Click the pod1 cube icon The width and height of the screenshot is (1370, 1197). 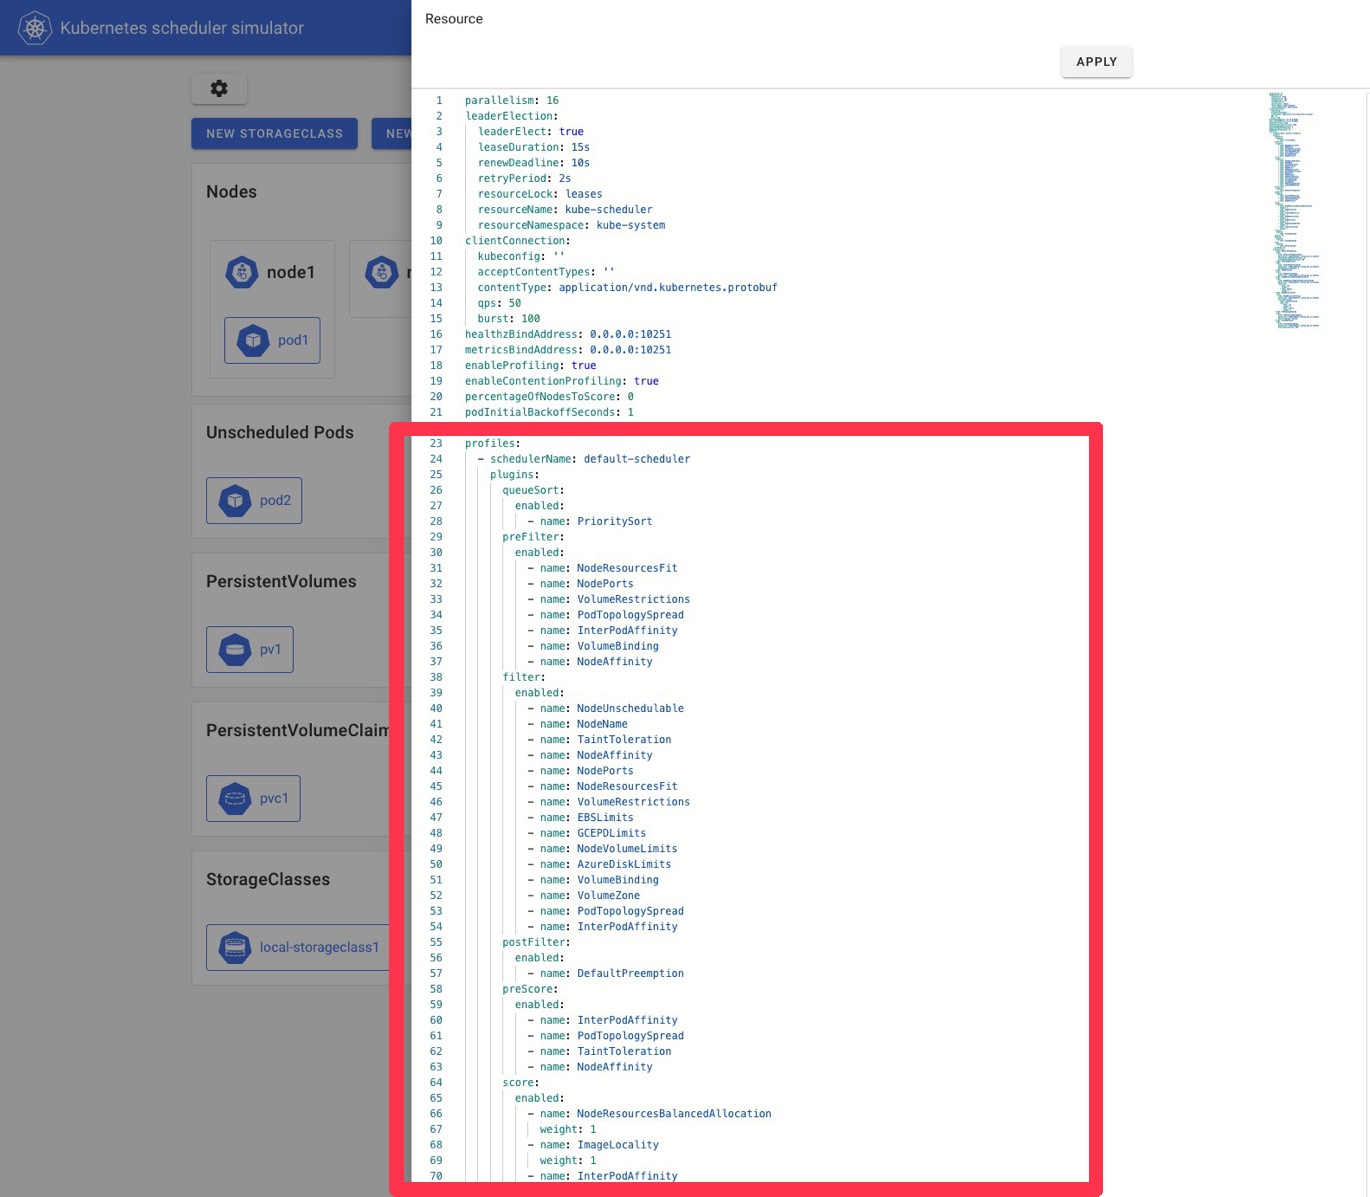click(x=253, y=340)
